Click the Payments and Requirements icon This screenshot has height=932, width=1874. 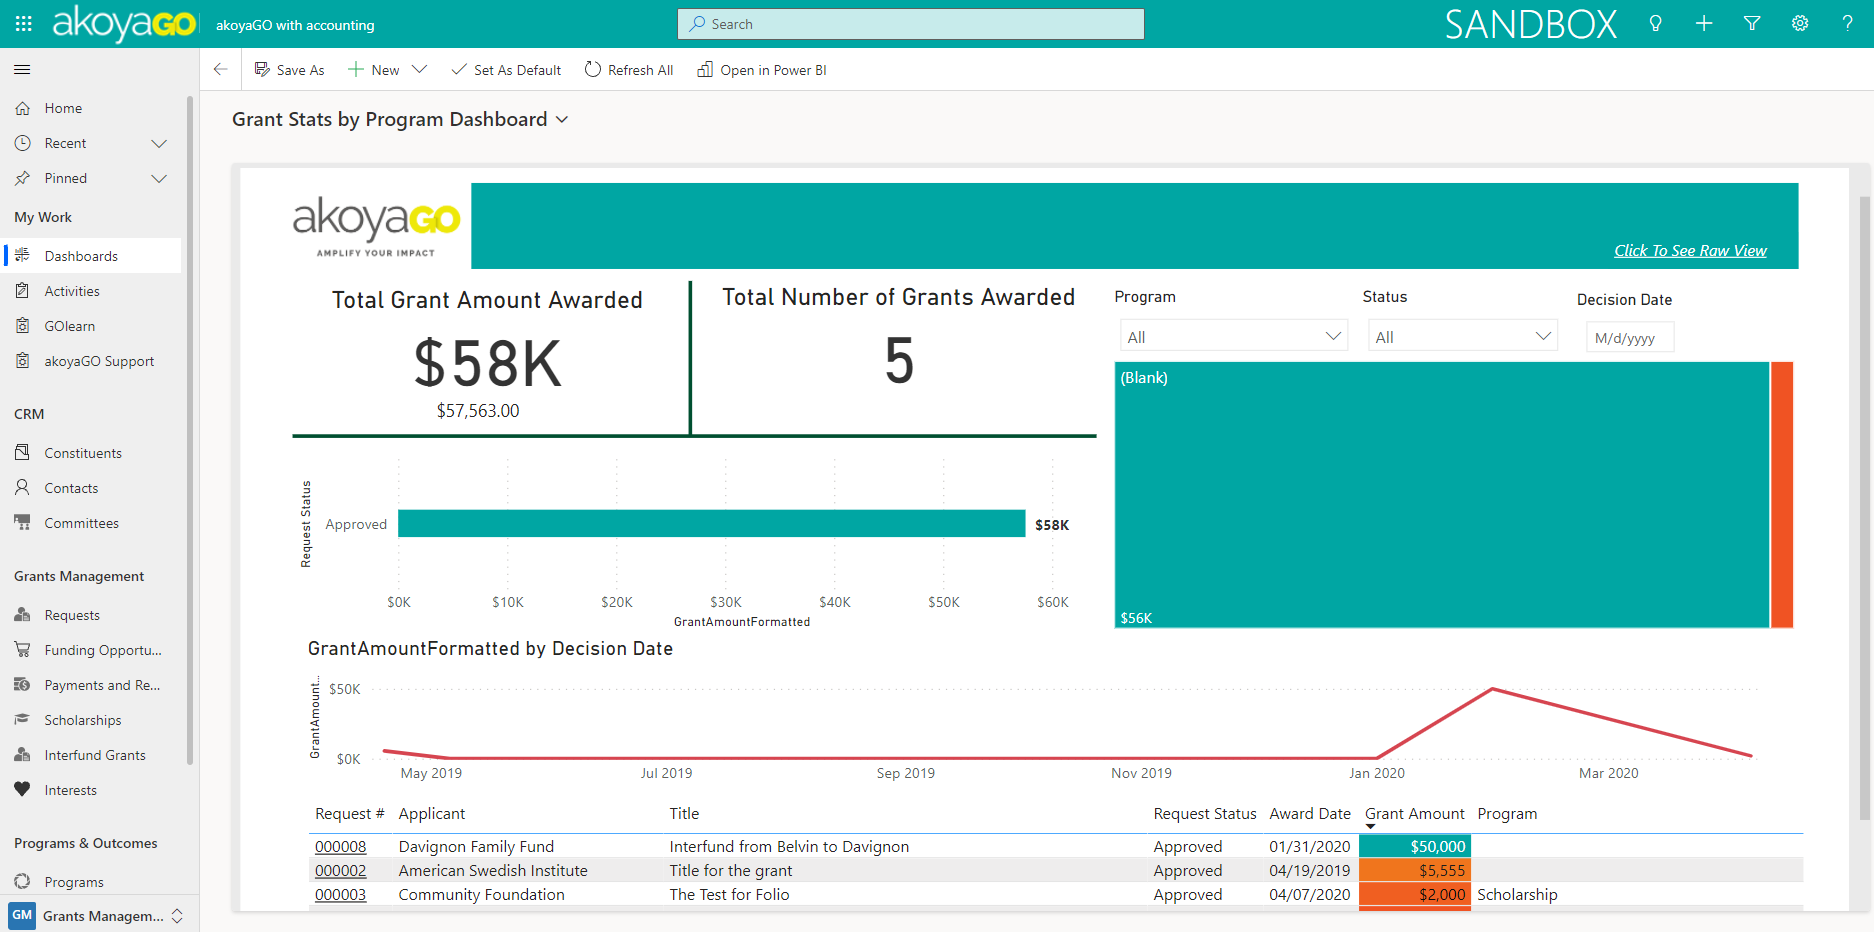click(22, 685)
